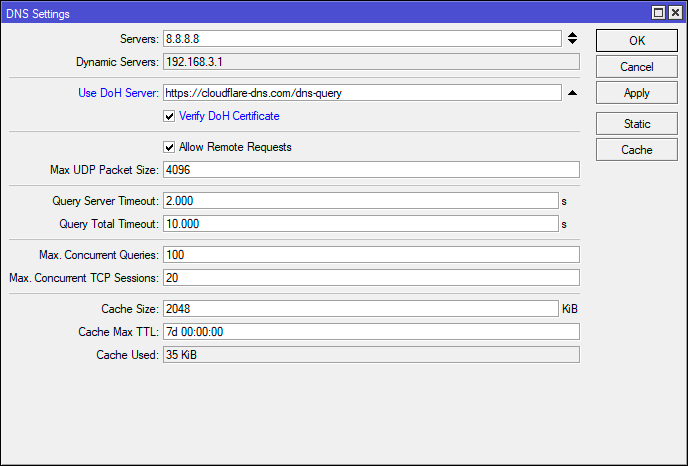This screenshot has width=688, height=466.
Task: Click into the DoH server URL field
Action: (360, 93)
